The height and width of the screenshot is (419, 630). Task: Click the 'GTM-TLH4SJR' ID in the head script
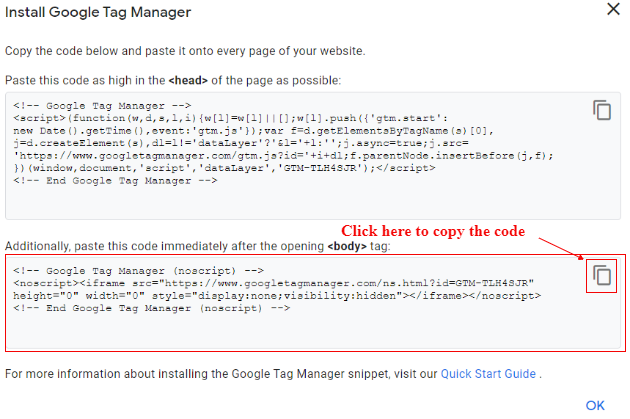[x=320, y=168]
